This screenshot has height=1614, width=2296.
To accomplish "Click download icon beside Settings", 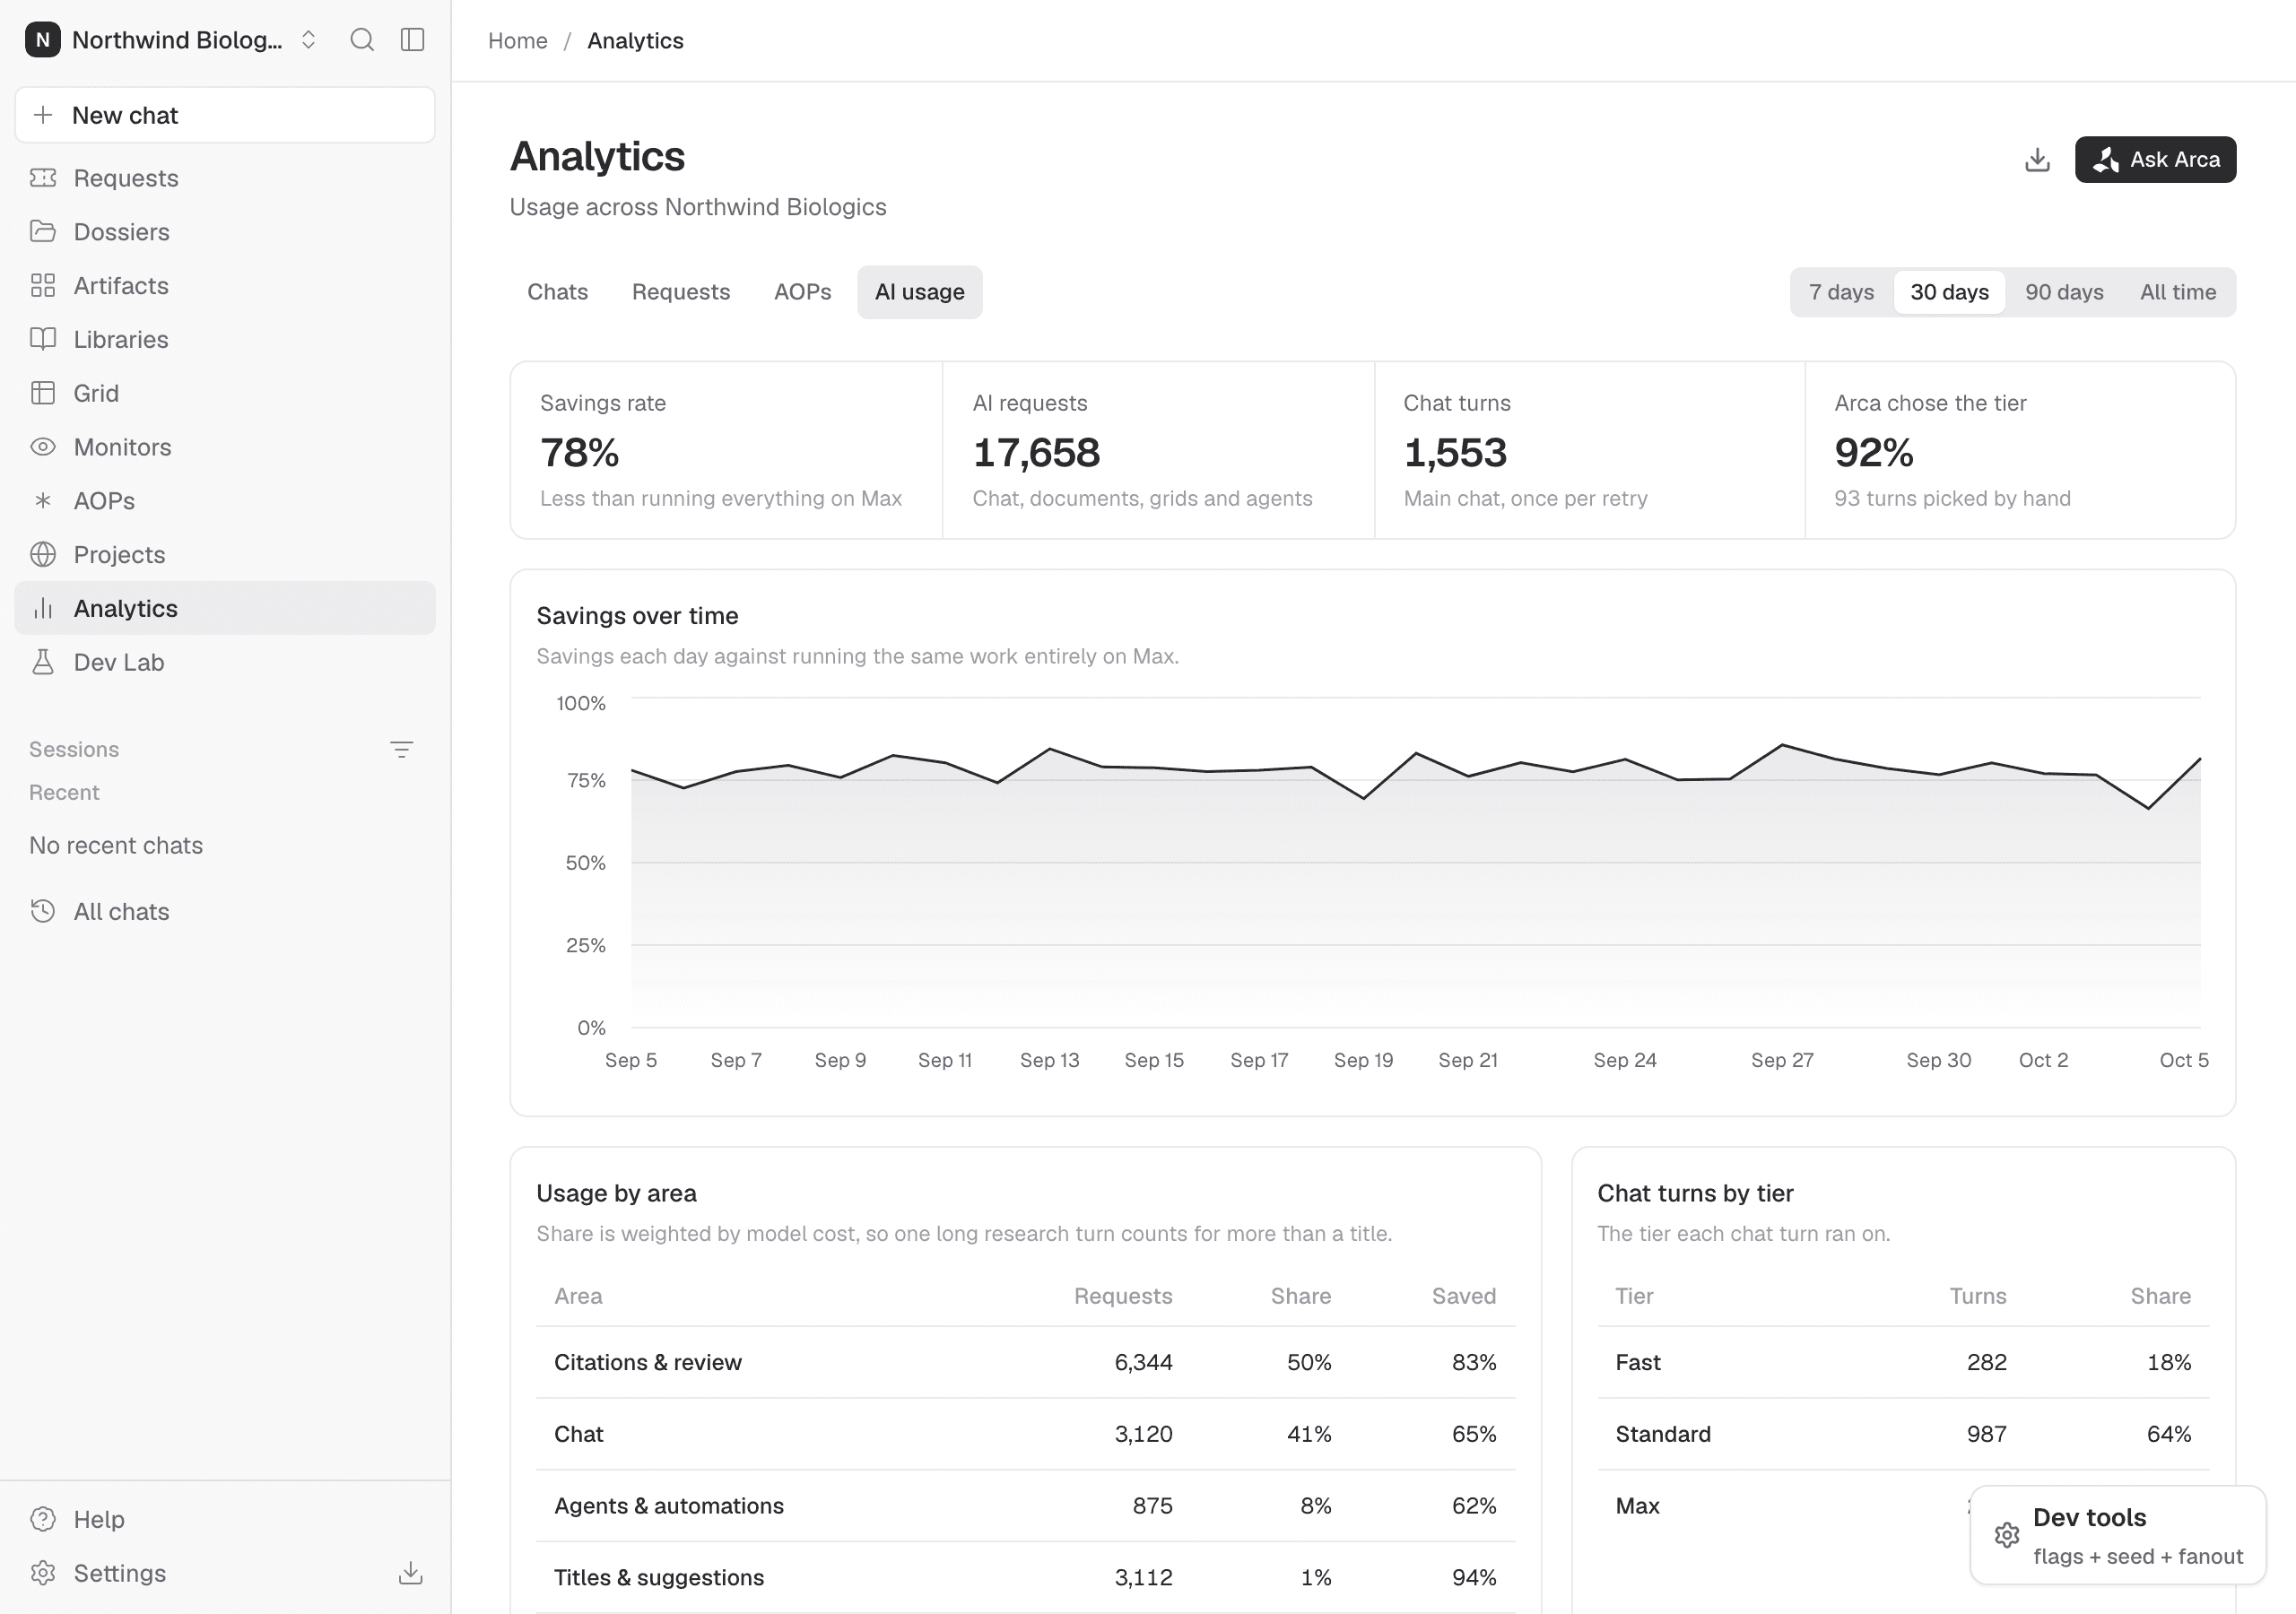I will pos(410,1573).
